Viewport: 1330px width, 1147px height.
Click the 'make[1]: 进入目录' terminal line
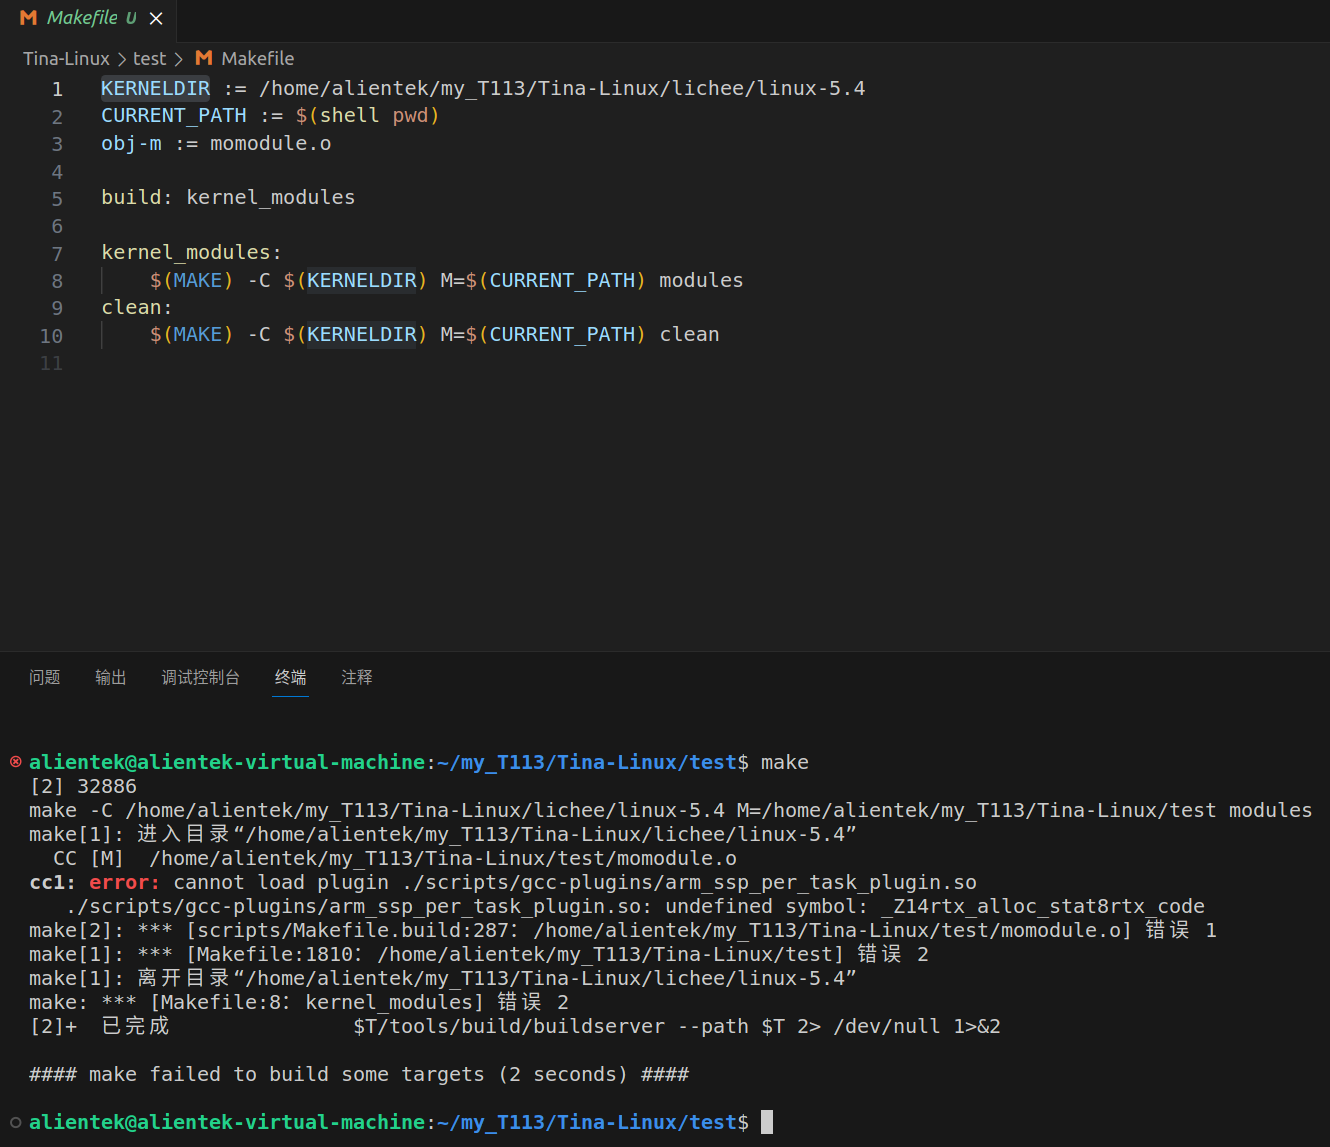[443, 834]
